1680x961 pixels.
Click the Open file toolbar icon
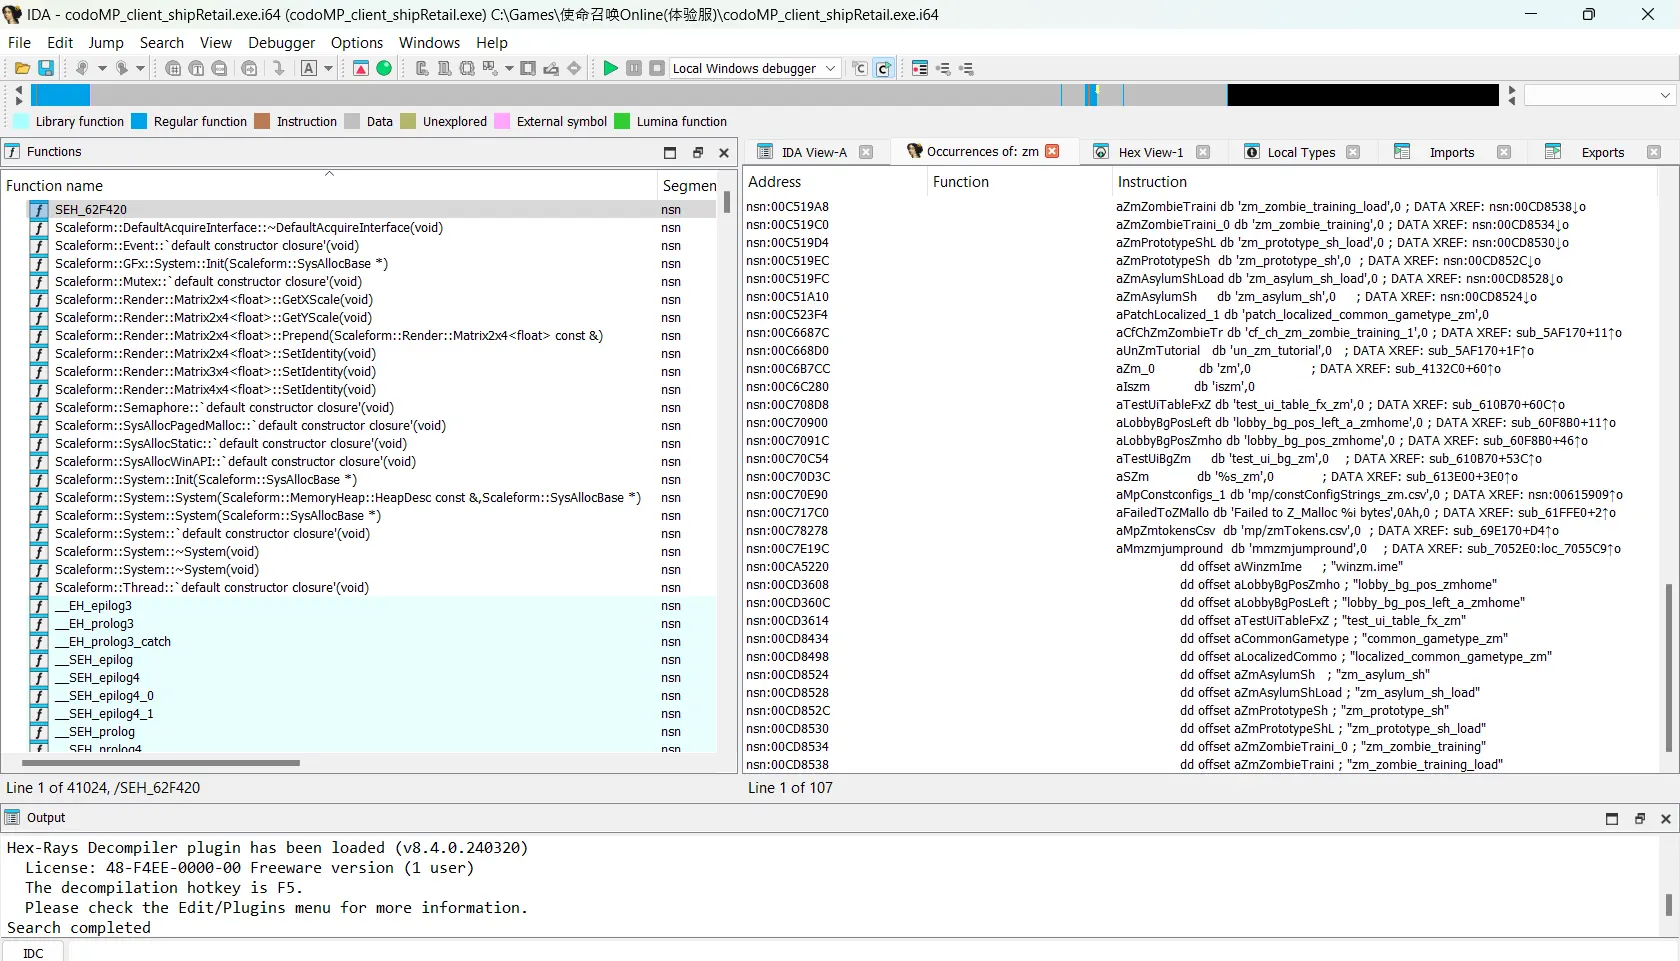(22, 68)
